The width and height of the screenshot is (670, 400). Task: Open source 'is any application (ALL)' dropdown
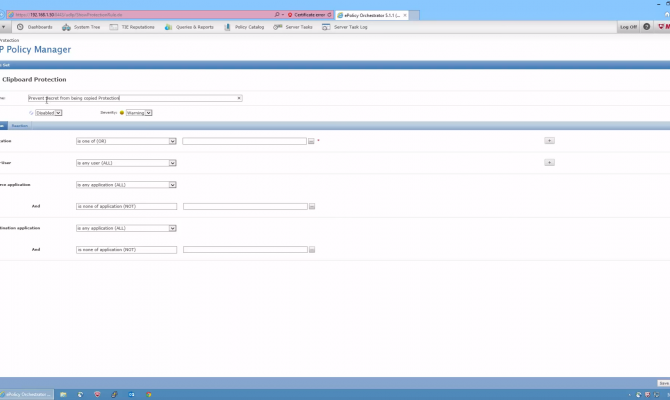[126, 185]
